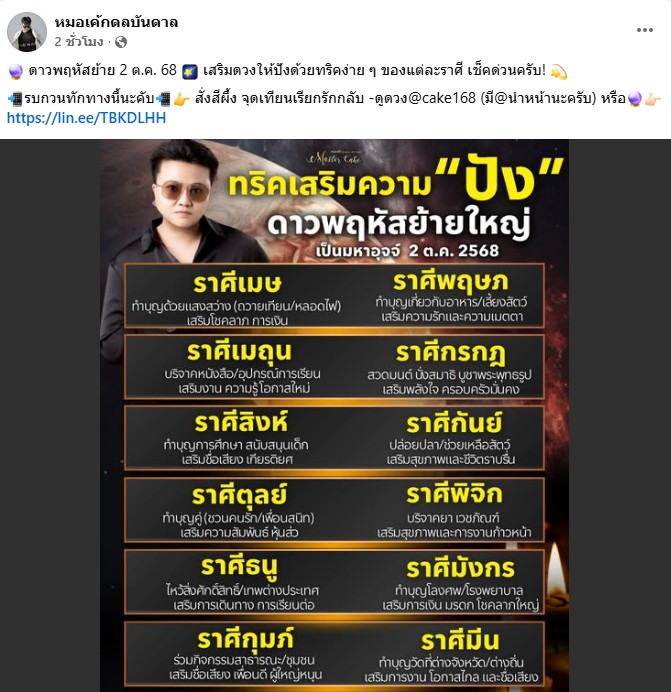The width and height of the screenshot is (671, 692).
Task: Click the crystal ball emoji before ดาวพฤหัสย้าย
Action: pos(16,71)
